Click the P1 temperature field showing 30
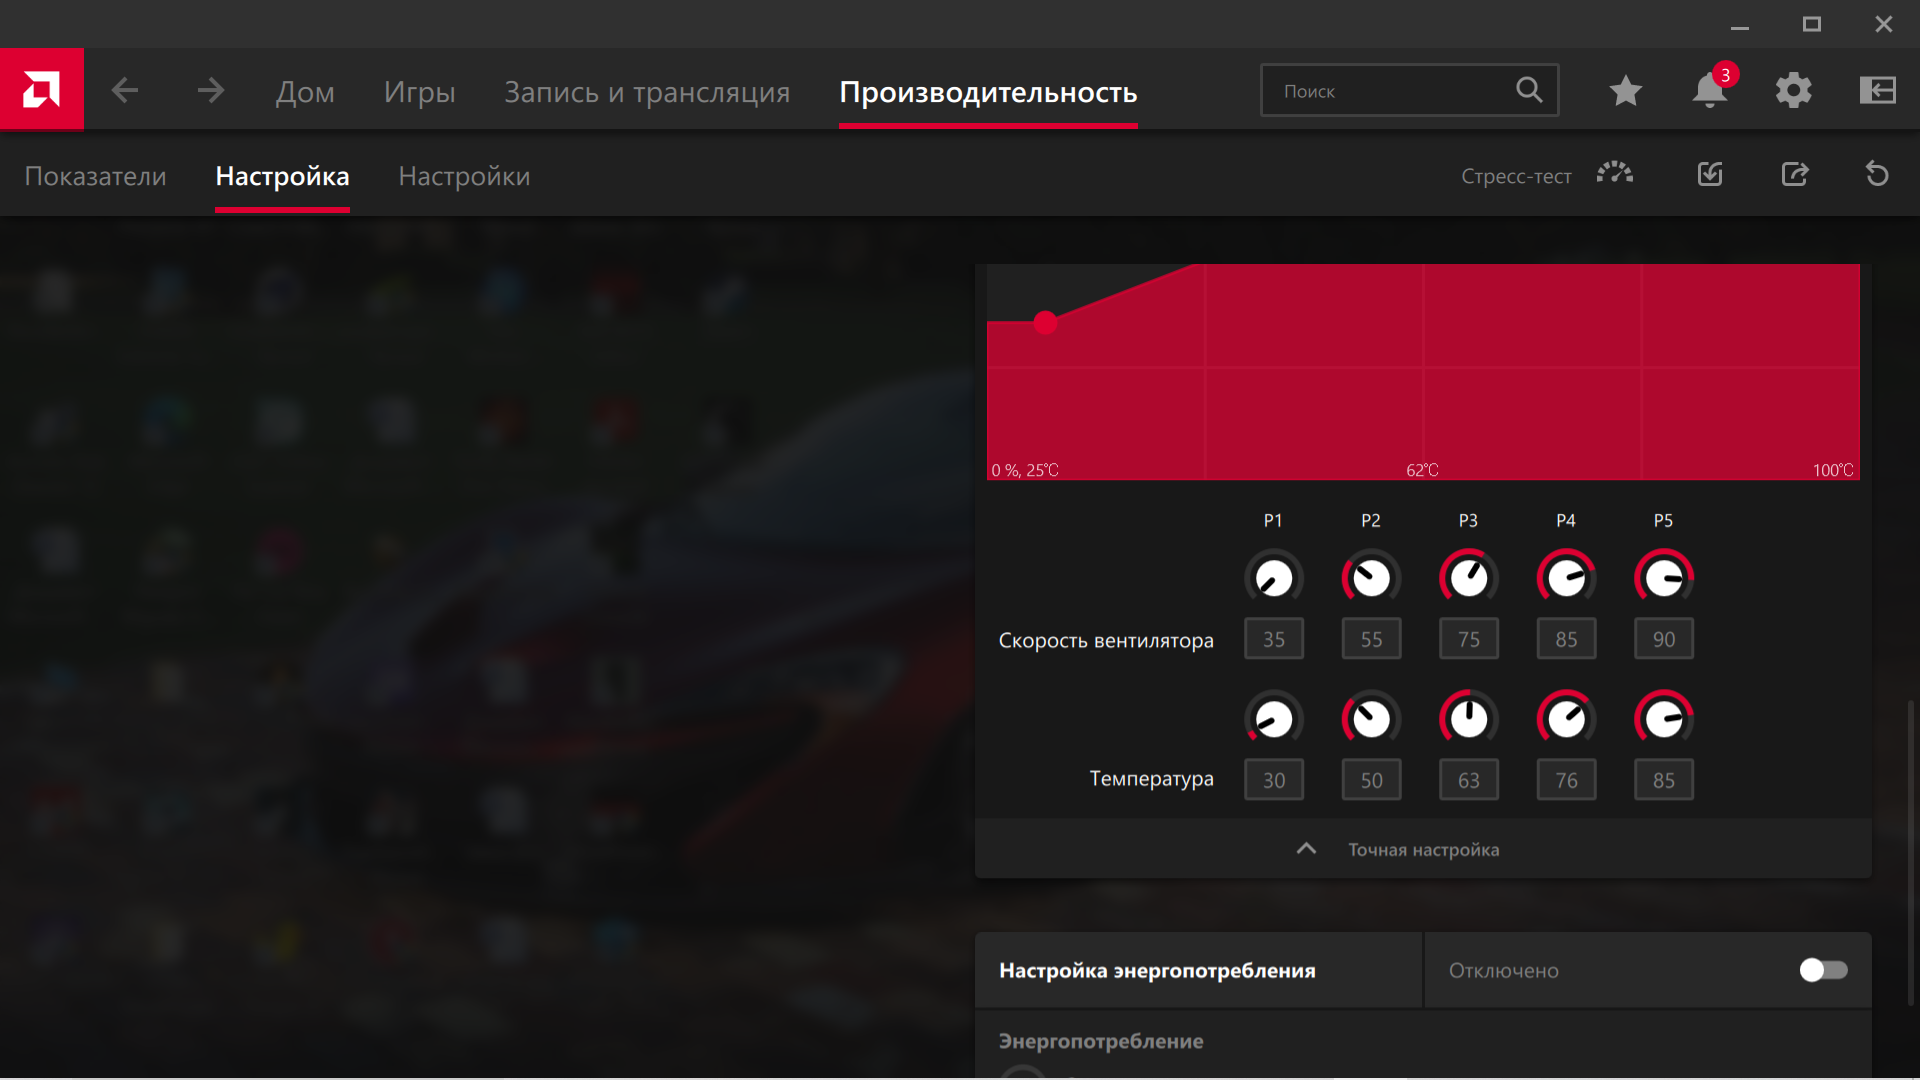The width and height of the screenshot is (1920, 1080). (1273, 780)
